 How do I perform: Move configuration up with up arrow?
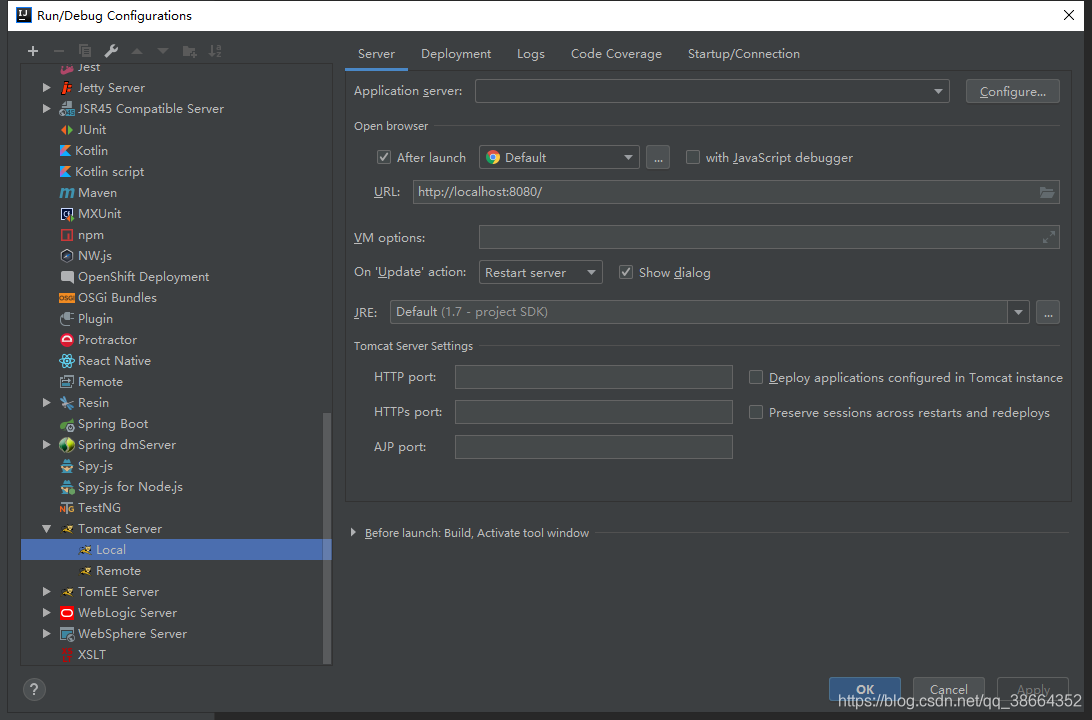137,51
